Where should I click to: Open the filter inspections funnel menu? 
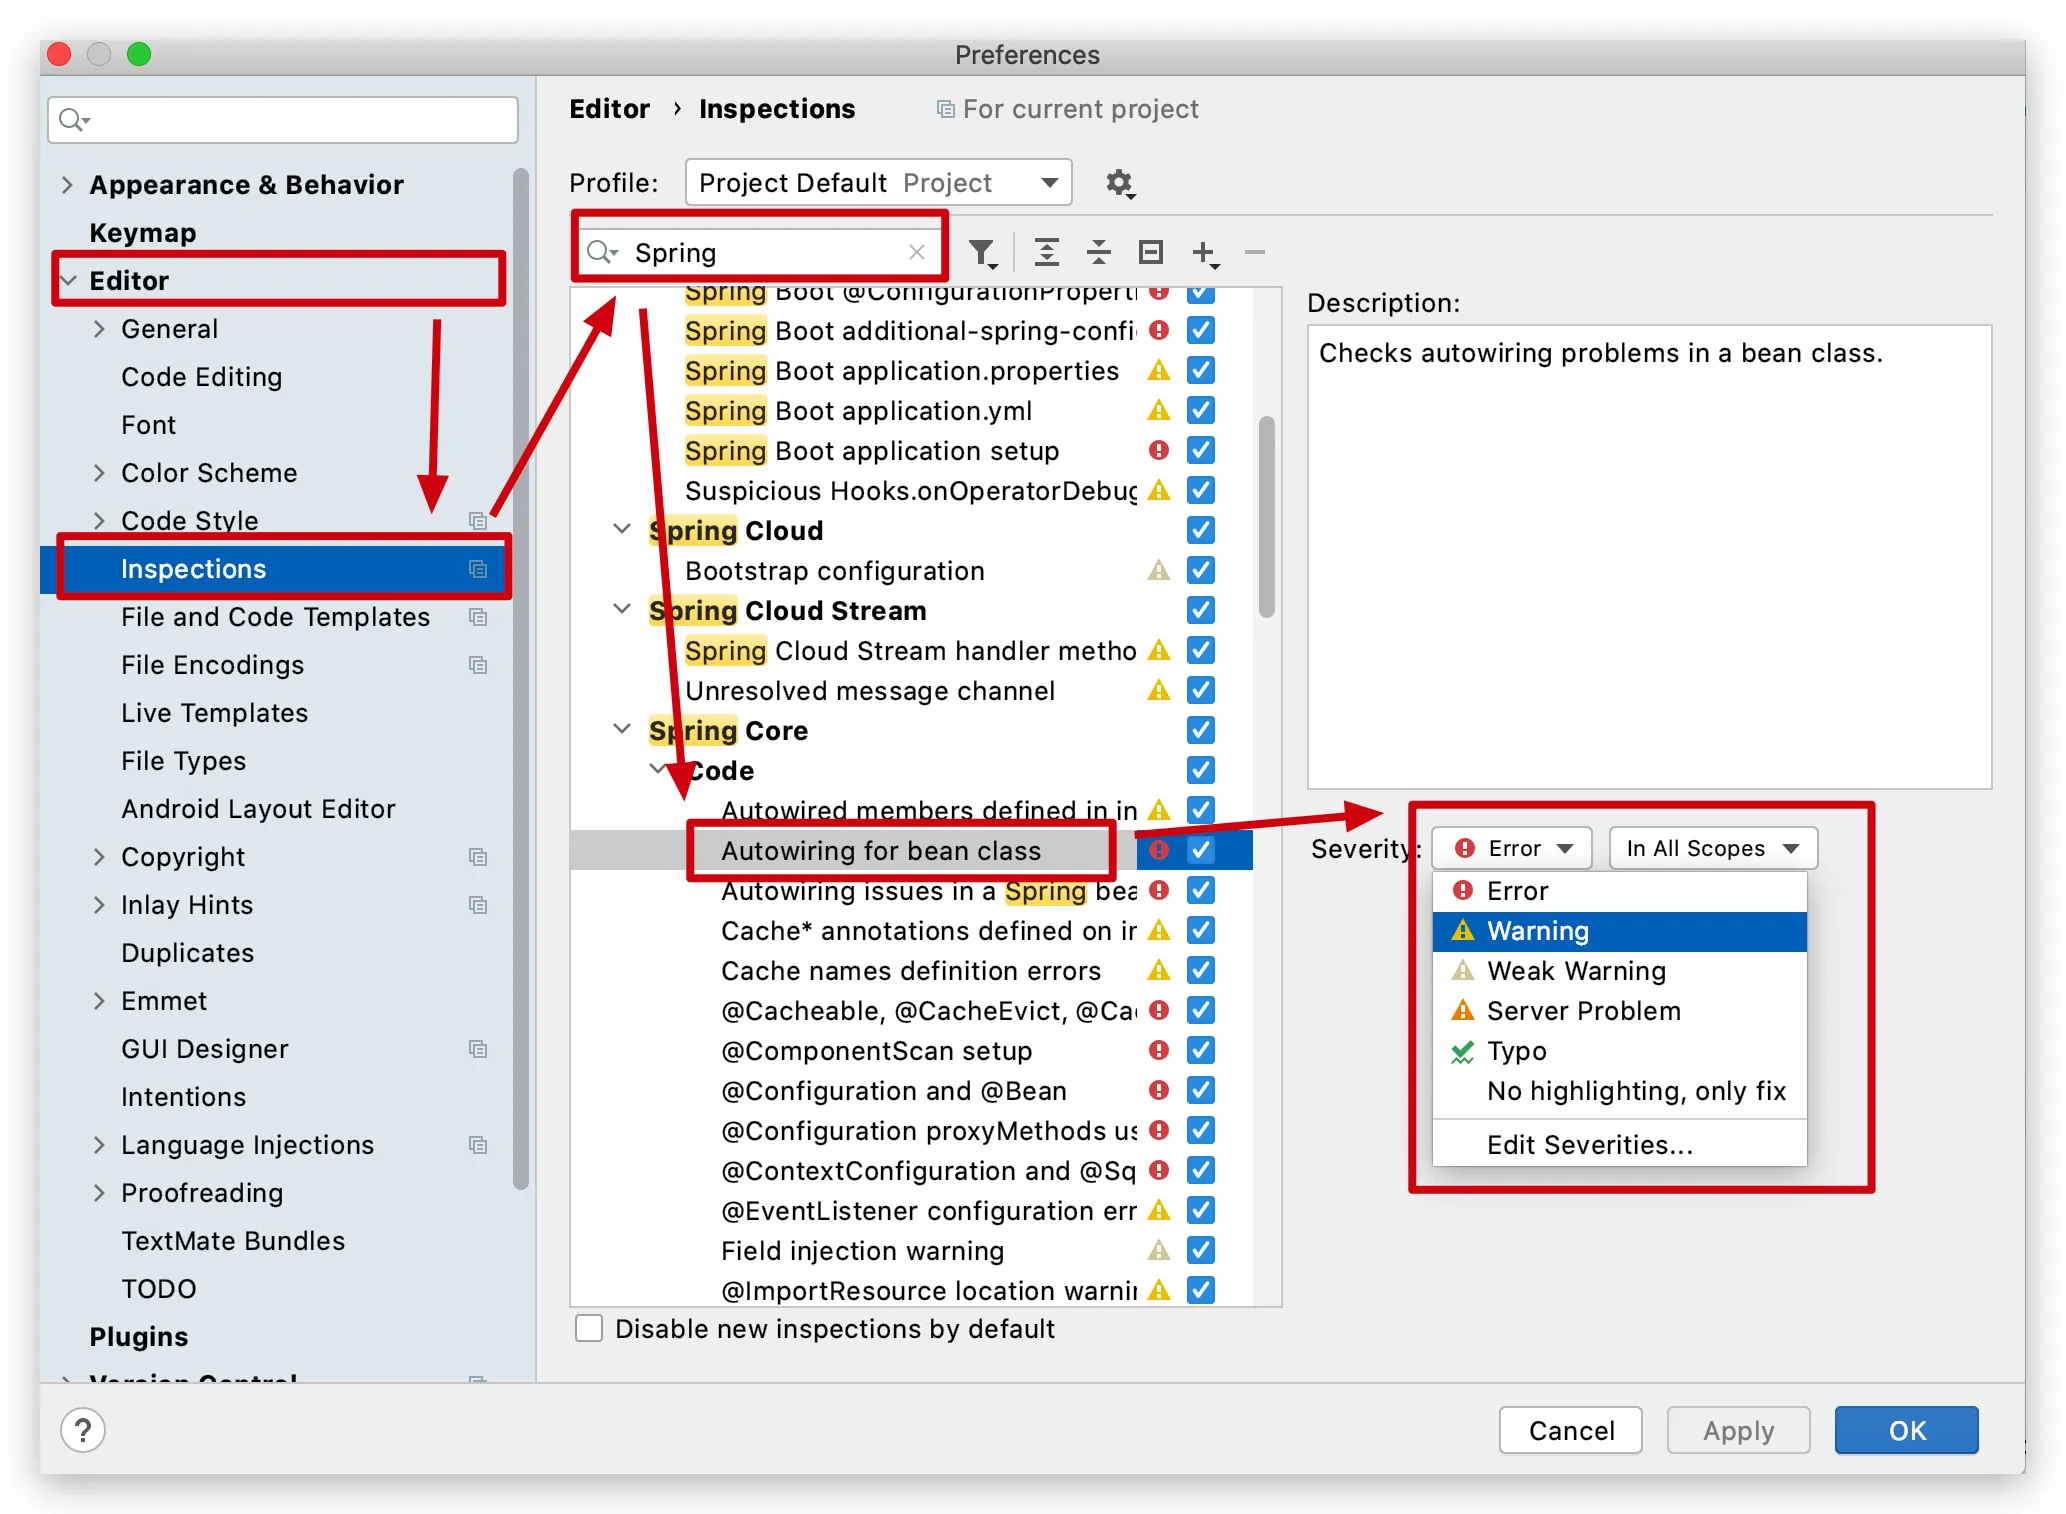[x=983, y=253]
